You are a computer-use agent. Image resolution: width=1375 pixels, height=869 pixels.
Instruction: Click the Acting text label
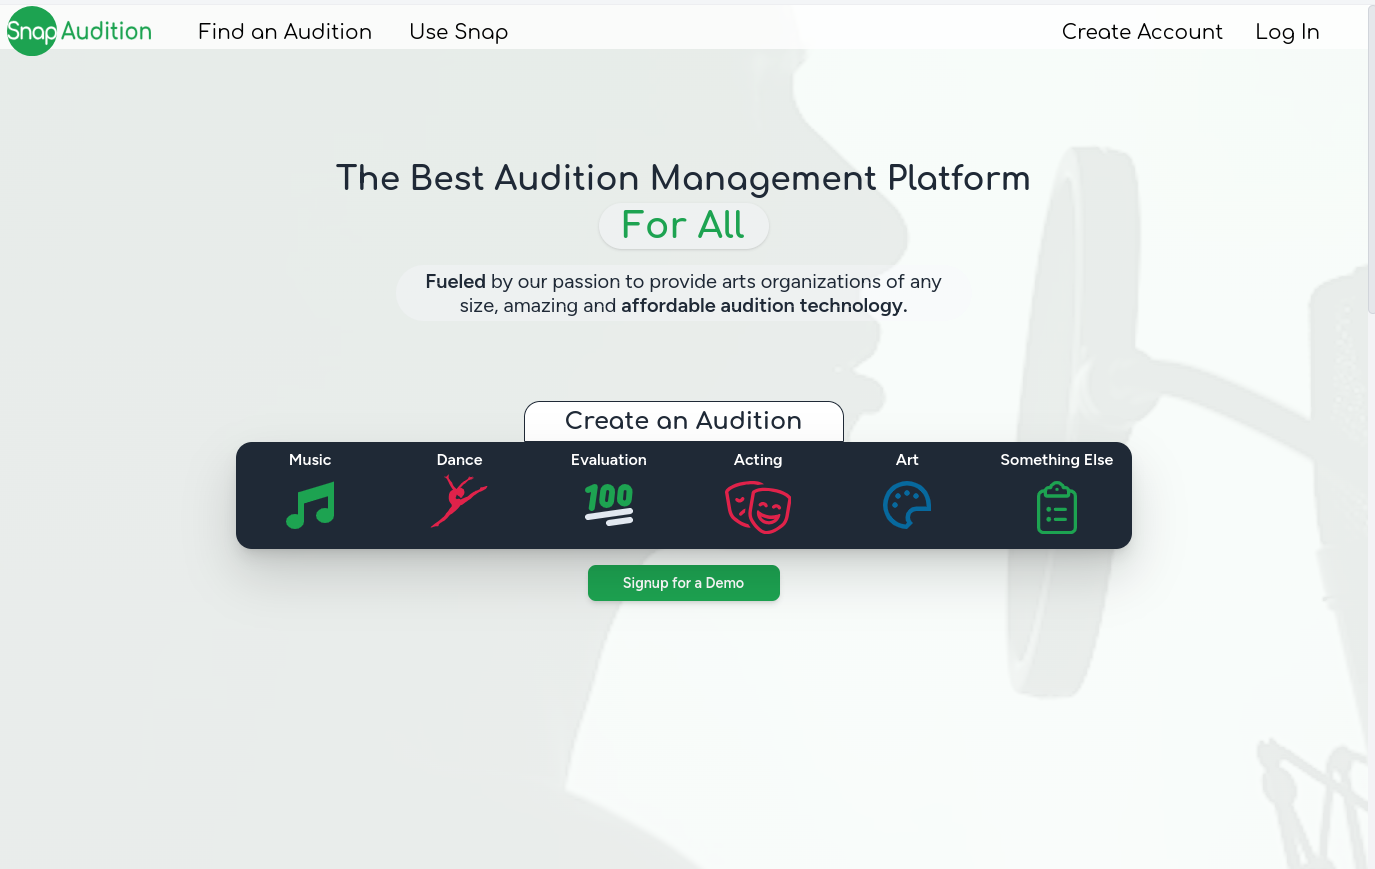pyautogui.click(x=758, y=460)
